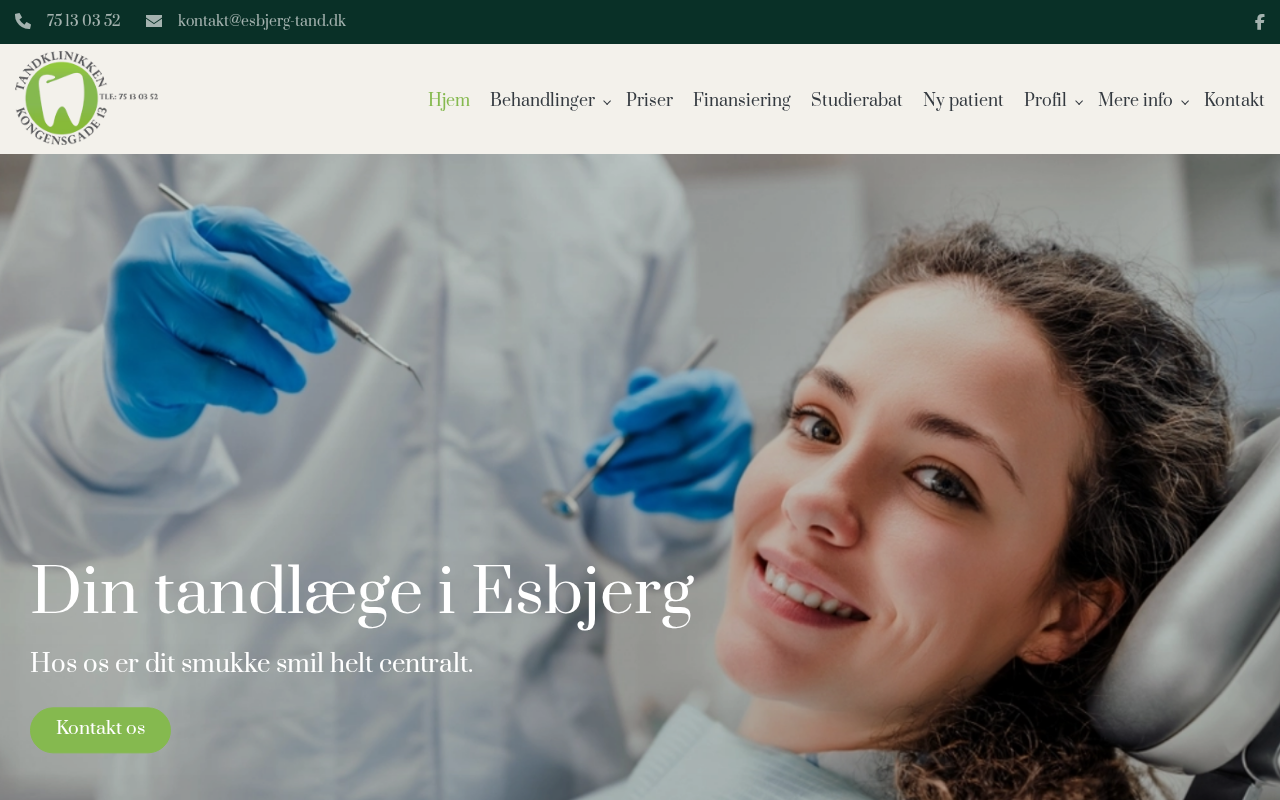The width and height of the screenshot is (1280, 800).
Task: Select Studierabat in the navigation
Action: coord(857,101)
